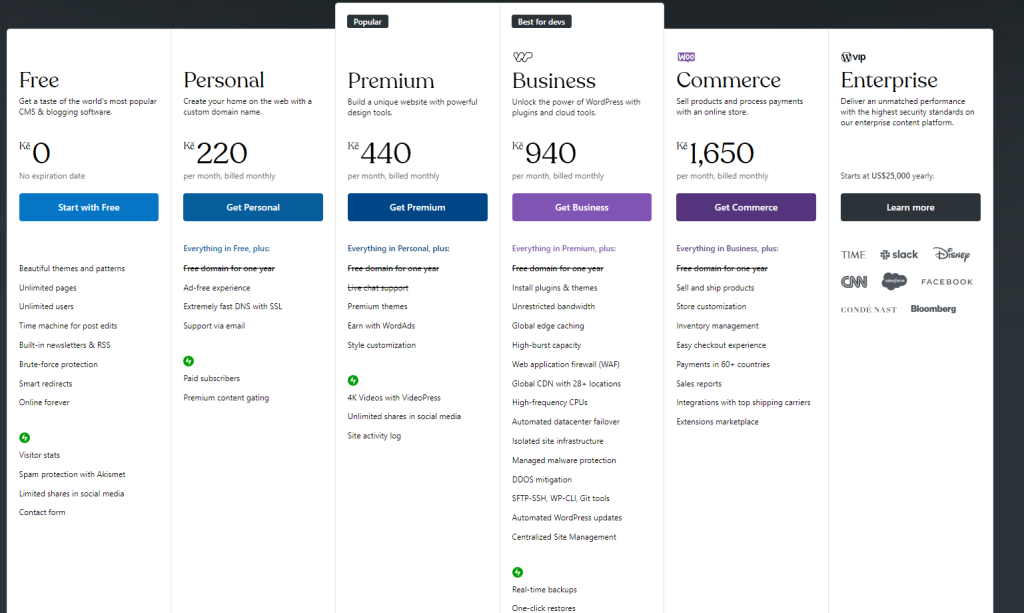Click the Jetpack icon in Free column
Image resolution: width=1024 pixels, height=613 pixels.
tap(24, 437)
